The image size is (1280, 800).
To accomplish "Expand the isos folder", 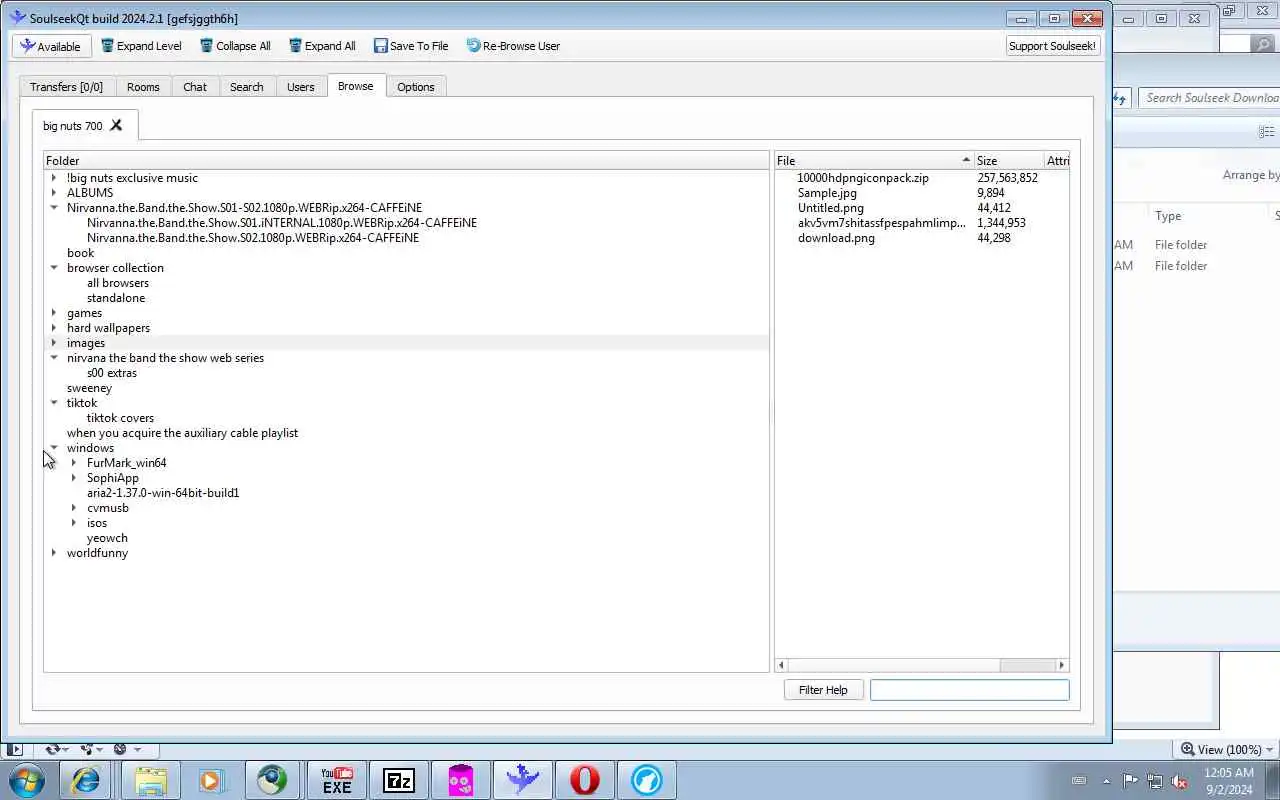I will [x=74, y=523].
